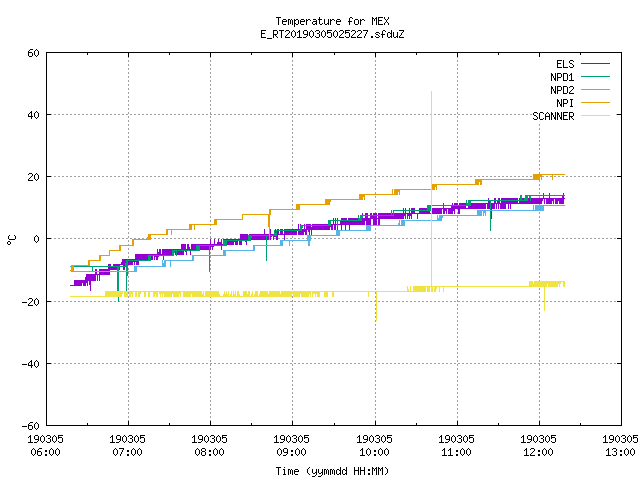The height and width of the screenshot is (480, 640).
Task: Select the SCANNER legend label
Action: [553, 116]
